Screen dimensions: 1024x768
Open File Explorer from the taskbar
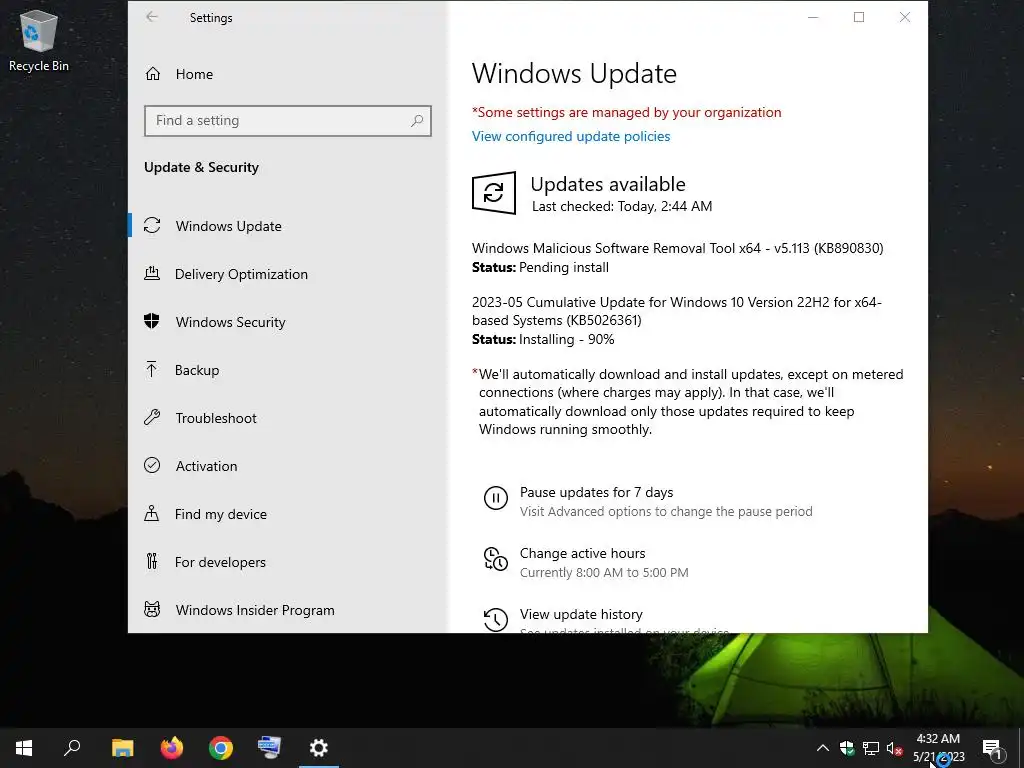(122, 748)
